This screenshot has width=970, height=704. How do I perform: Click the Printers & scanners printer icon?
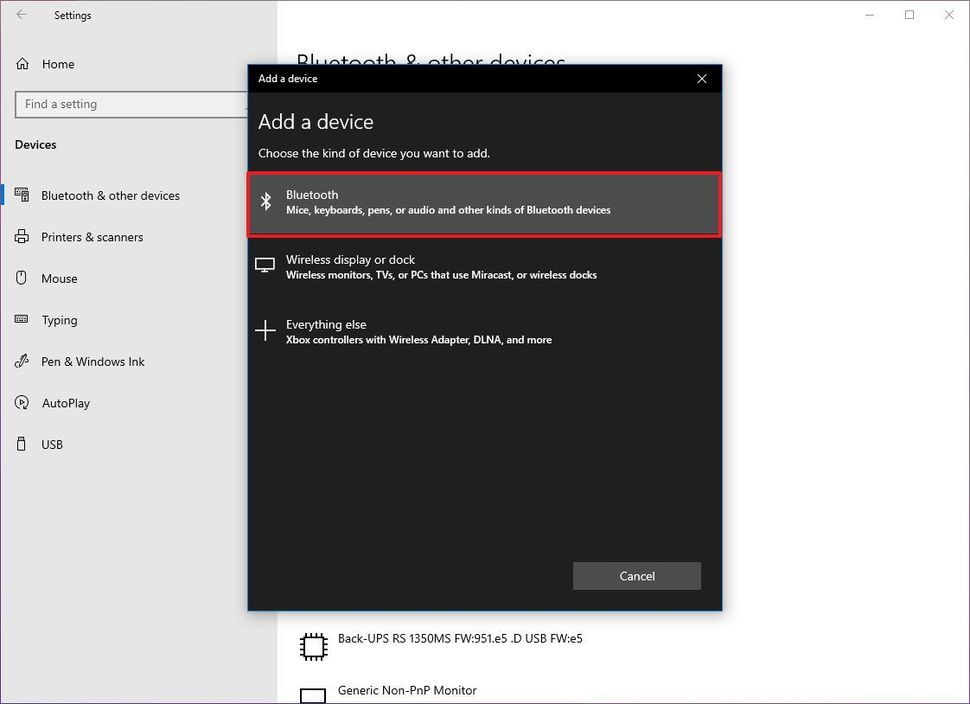(x=22, y=237)
